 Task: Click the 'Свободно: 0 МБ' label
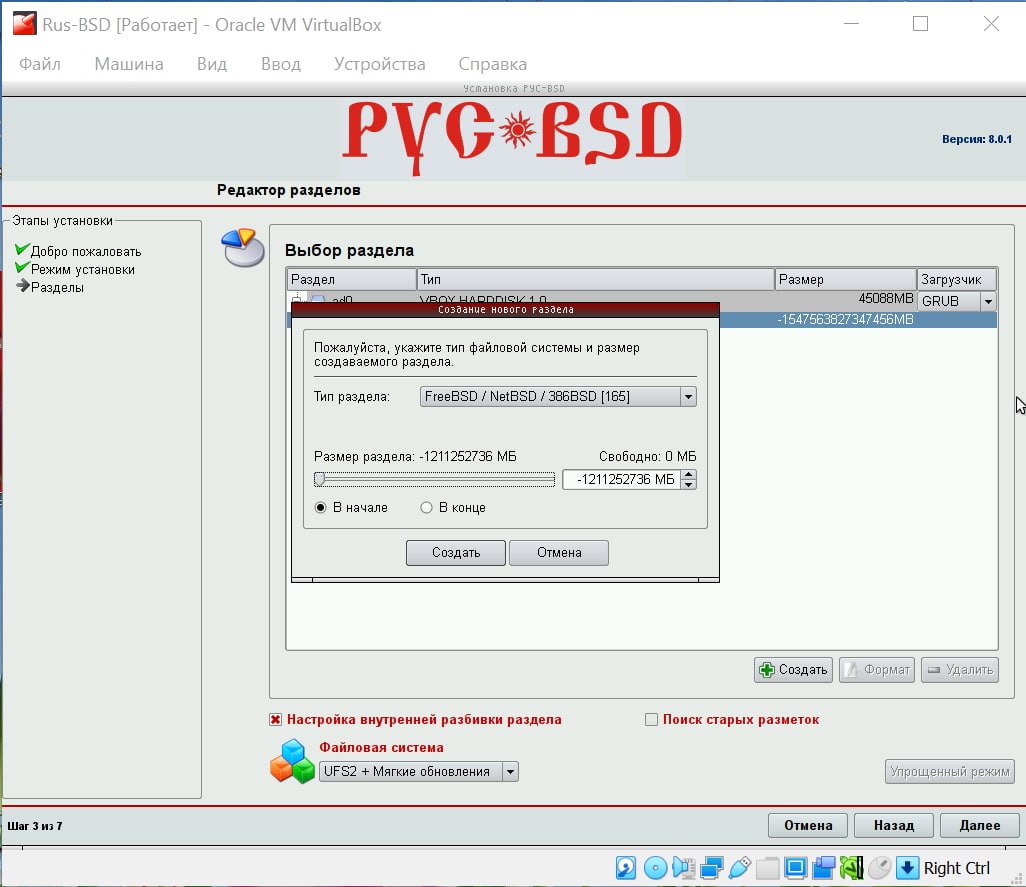[647, 457]
